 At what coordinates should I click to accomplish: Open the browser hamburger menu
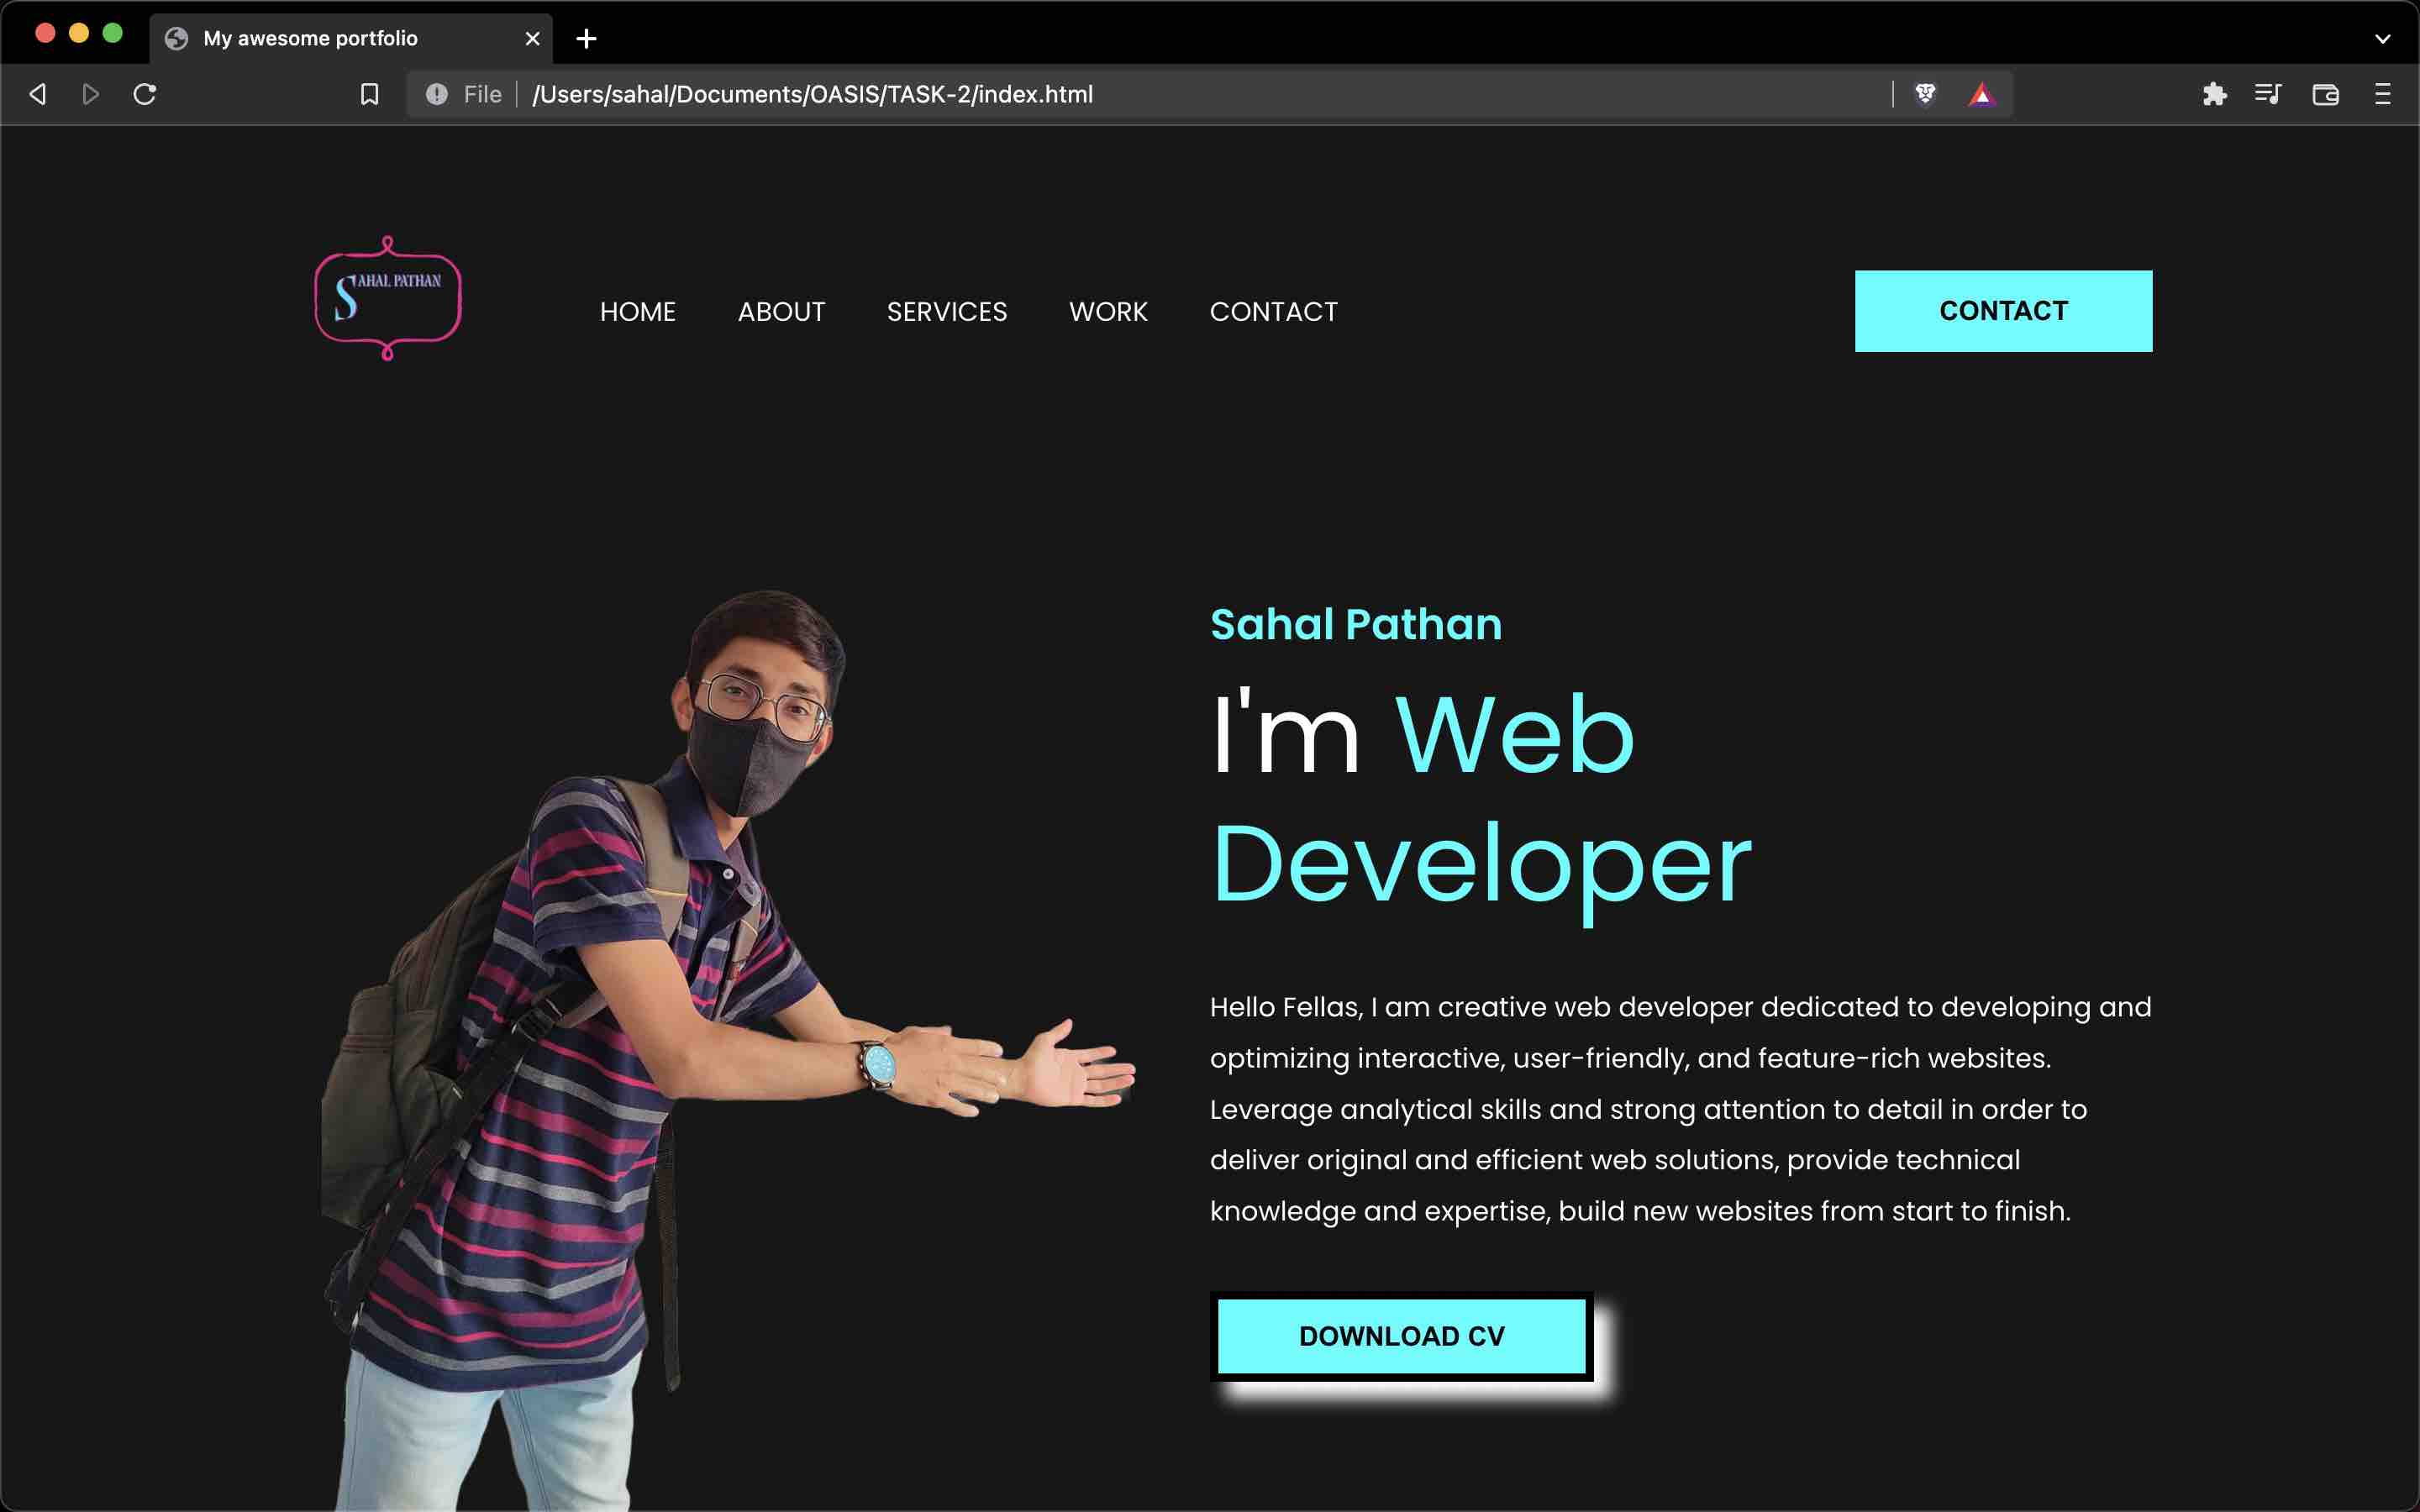[x=2382, y=94]
